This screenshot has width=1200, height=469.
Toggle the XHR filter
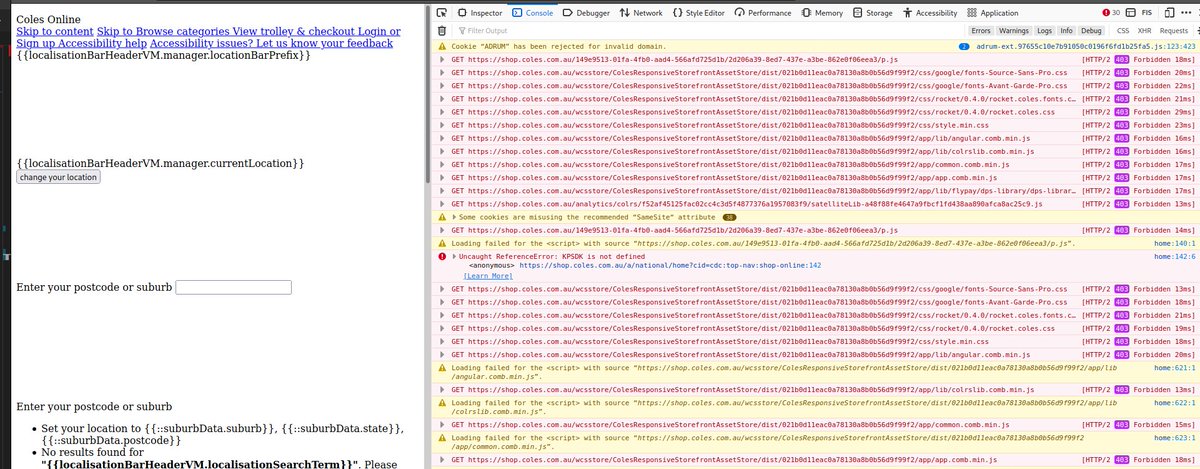click(1145, 30)
